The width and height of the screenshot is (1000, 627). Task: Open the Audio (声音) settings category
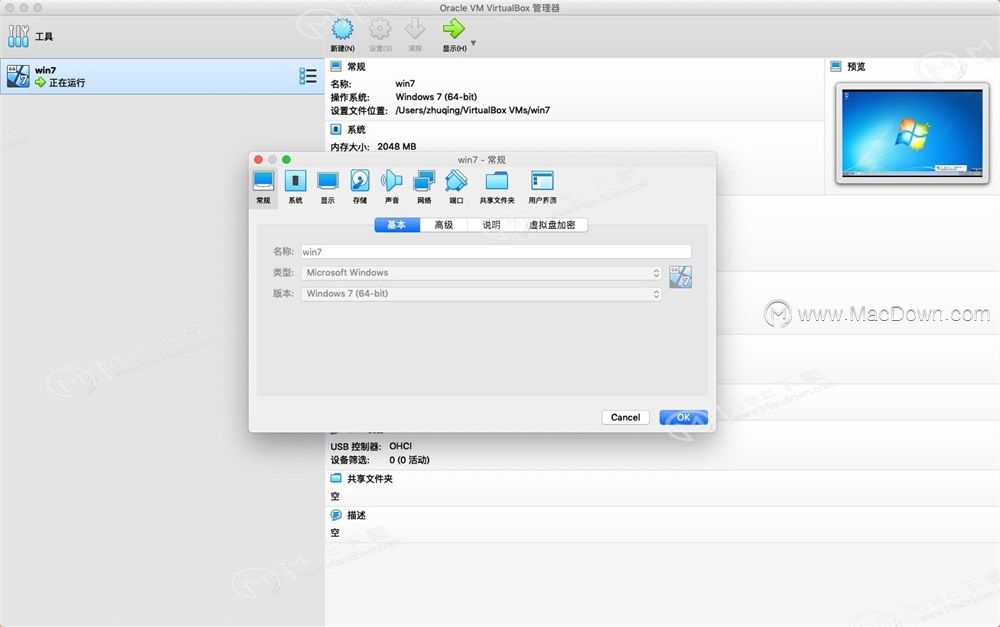pyautogui.click(x=392, y=187)
